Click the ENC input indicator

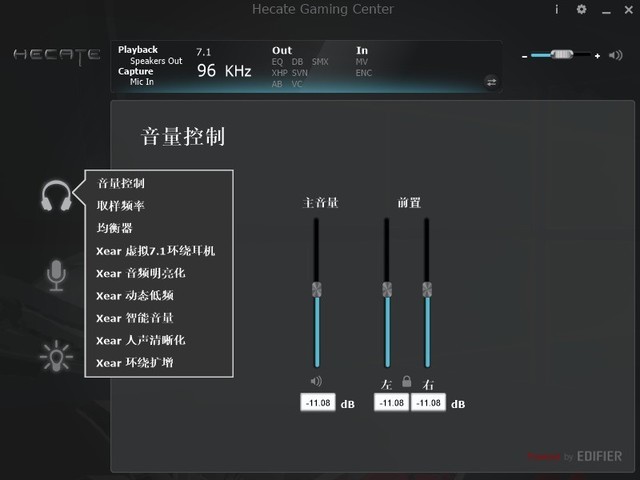tap(364, 73)
